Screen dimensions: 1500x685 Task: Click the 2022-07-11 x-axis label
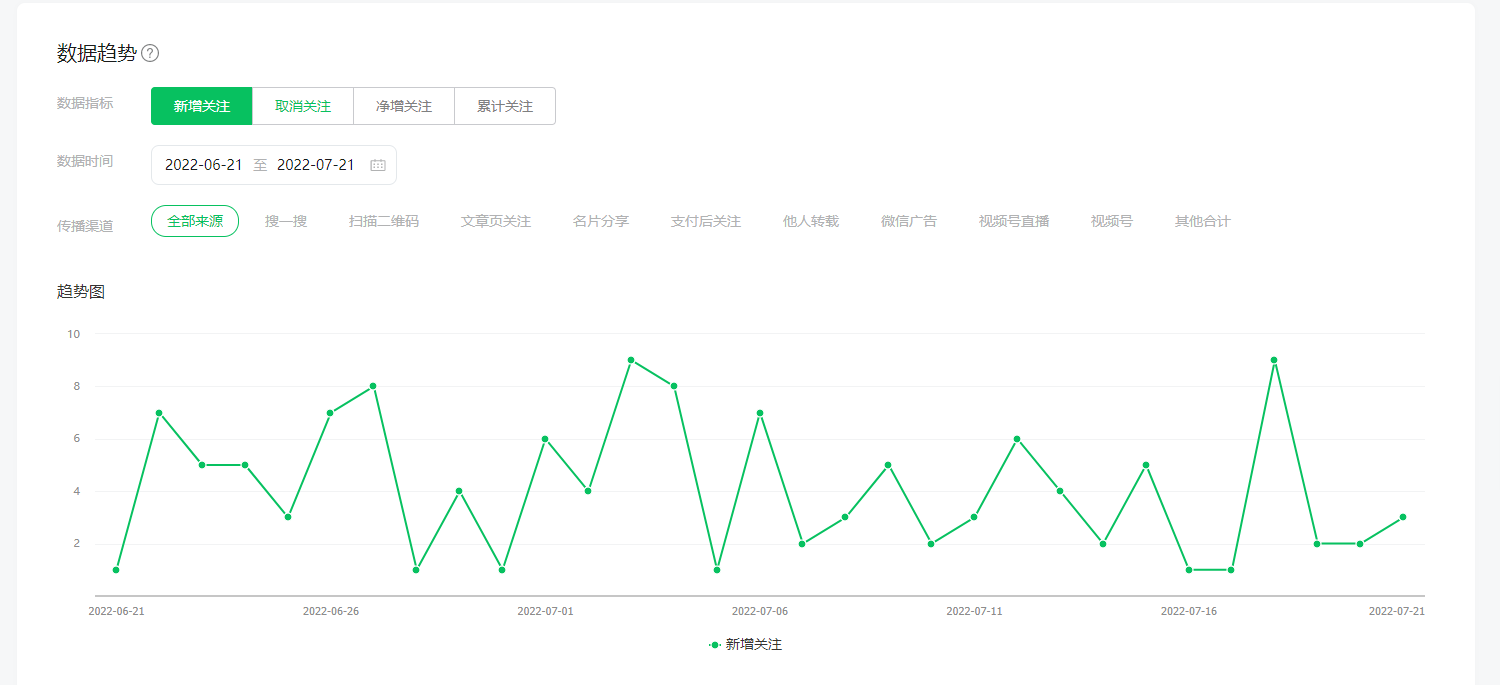coord(974,611)
